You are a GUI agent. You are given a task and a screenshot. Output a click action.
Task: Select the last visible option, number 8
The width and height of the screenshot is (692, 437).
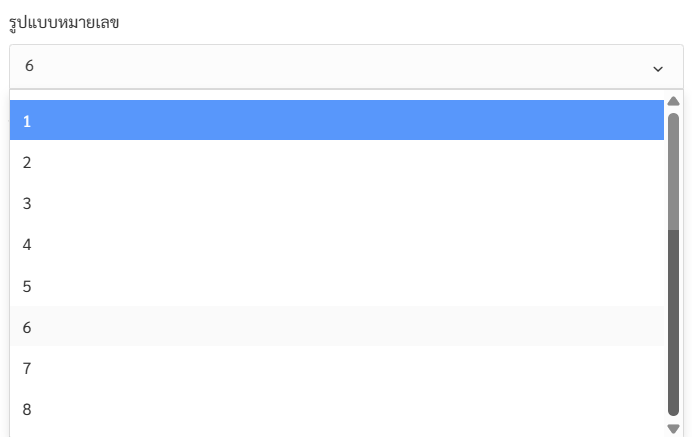pos(337,409)
